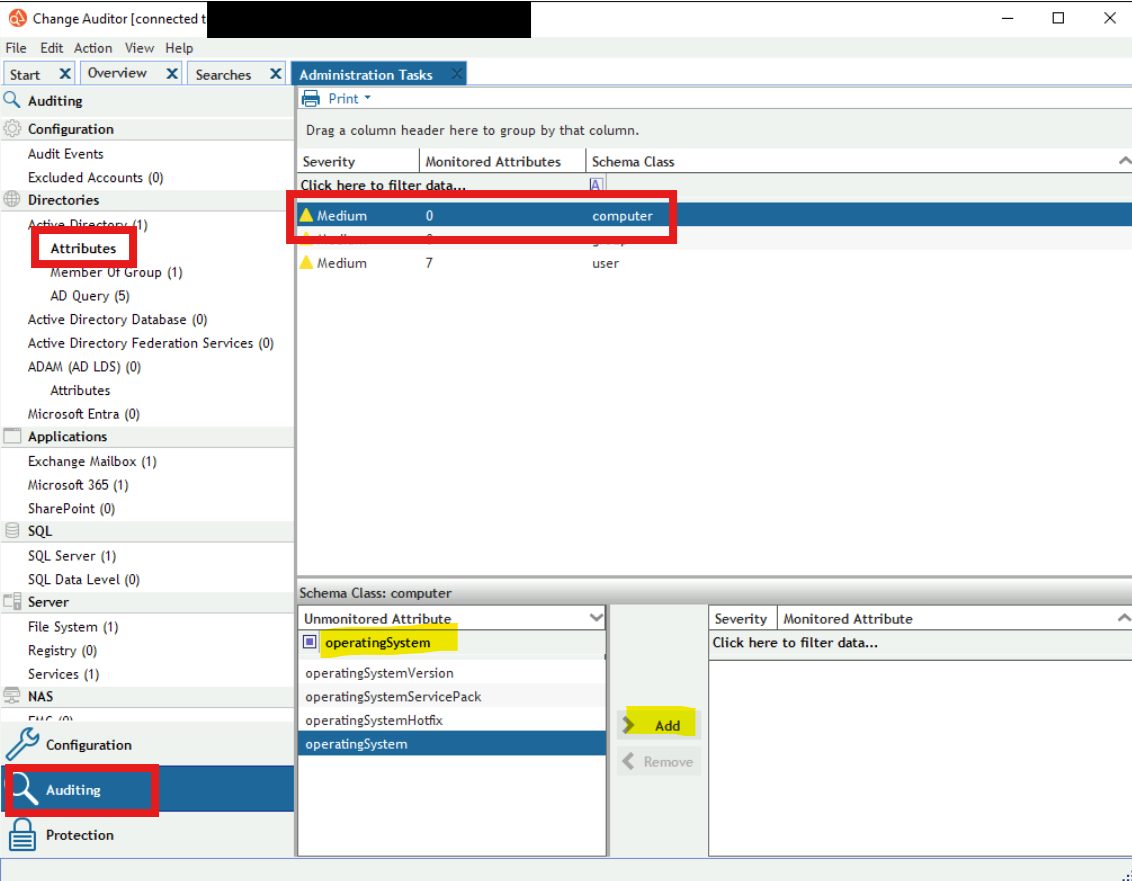
Task: Open Audit Events in the sidebar
Action: 66,154
